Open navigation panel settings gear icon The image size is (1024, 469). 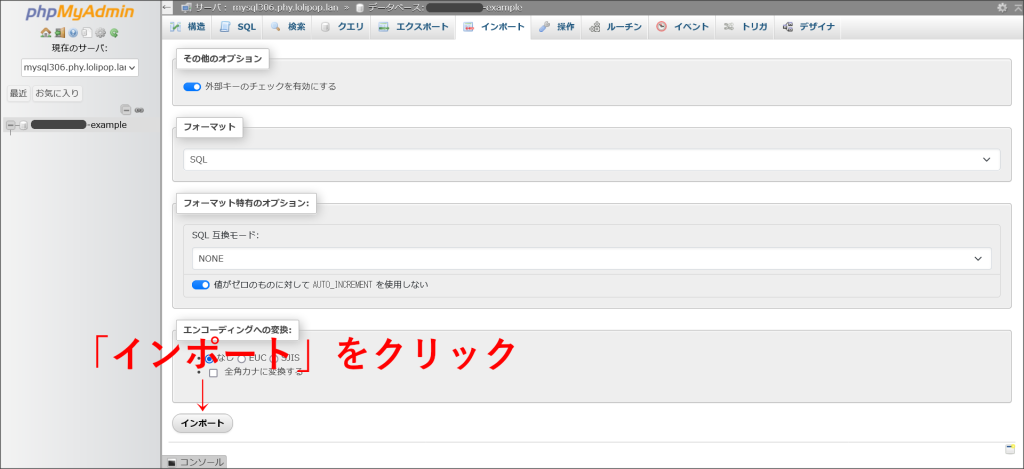tap(101, 33)
